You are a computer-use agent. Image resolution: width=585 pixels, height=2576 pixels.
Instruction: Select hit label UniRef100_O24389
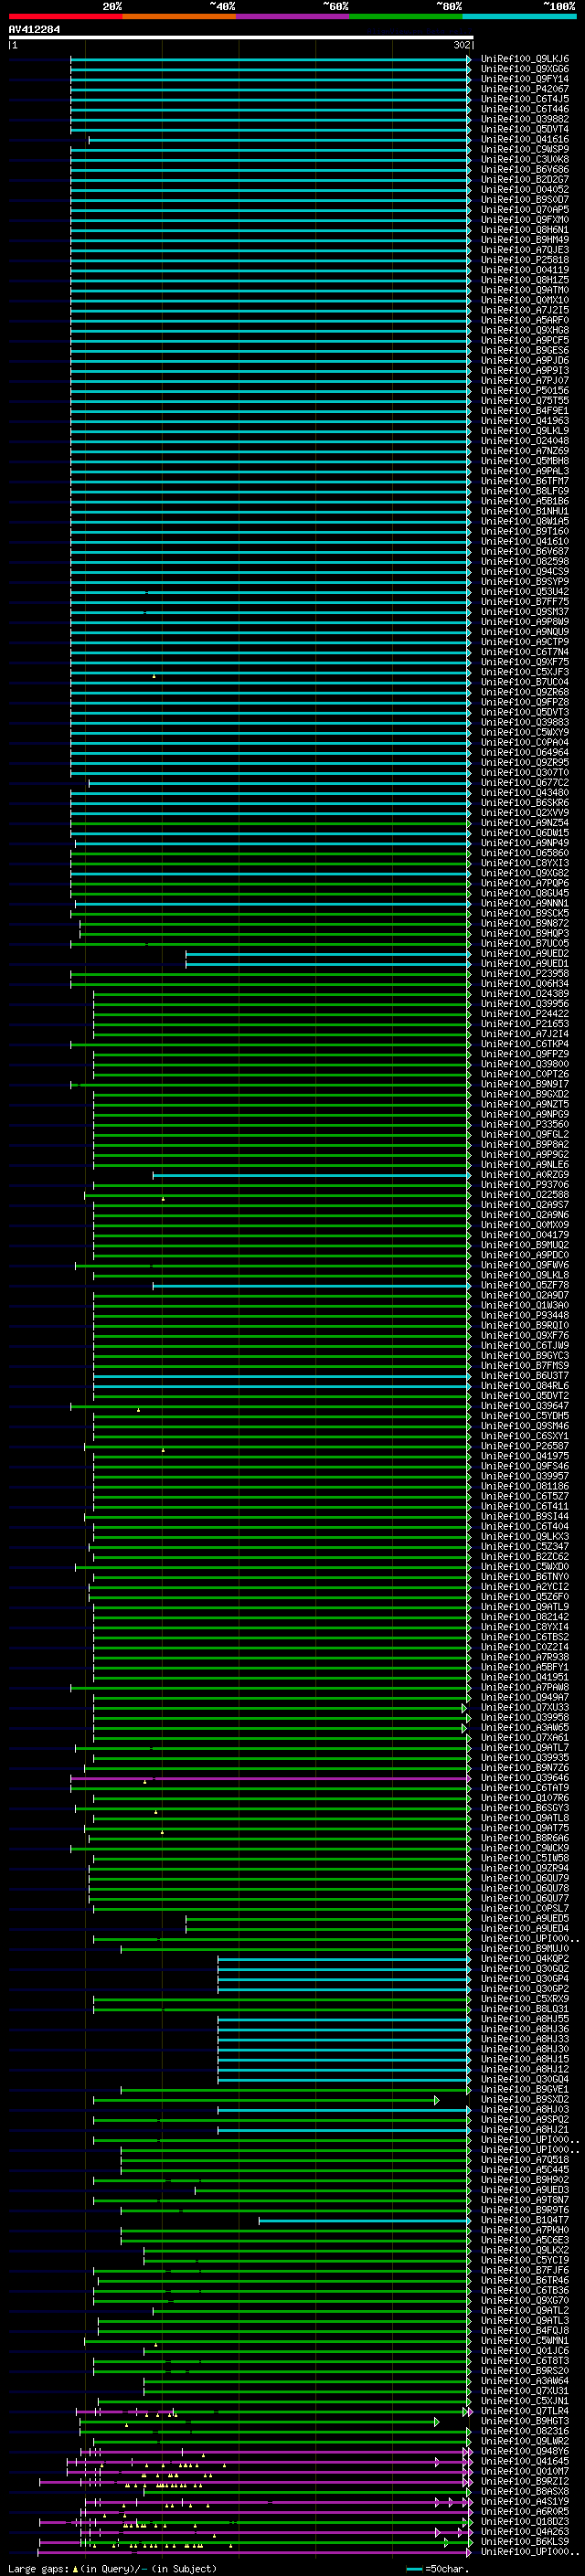point(525,993)
